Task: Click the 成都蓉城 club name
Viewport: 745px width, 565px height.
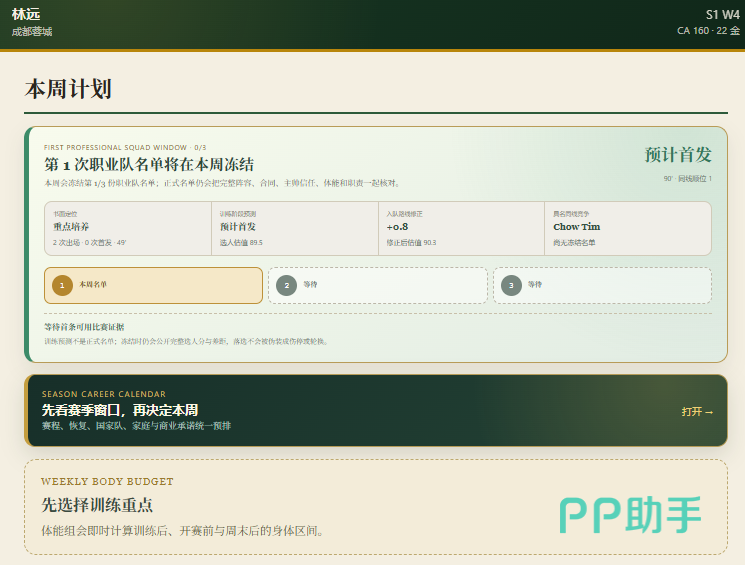Action: (x=32, y=32)
